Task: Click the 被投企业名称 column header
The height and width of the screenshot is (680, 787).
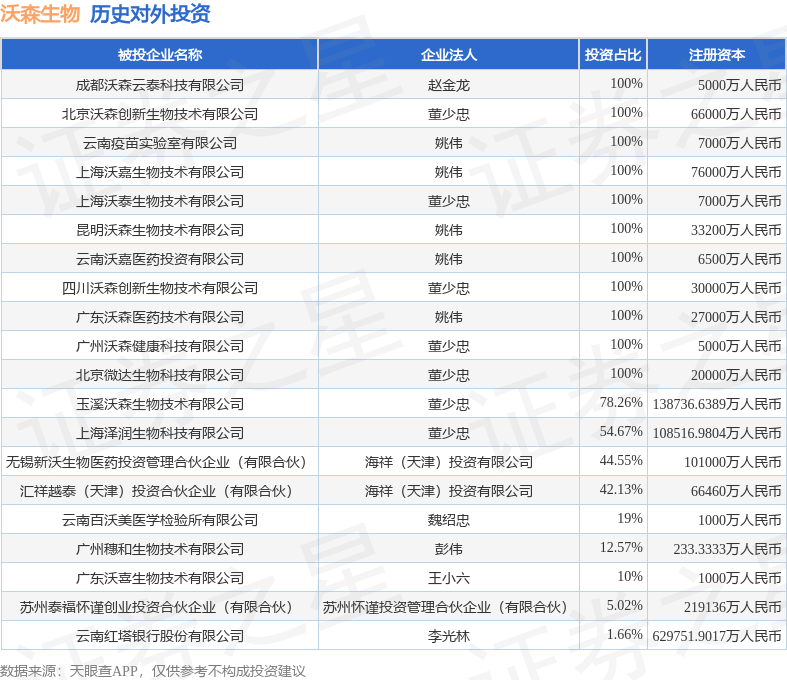Action: pos(160,54)
